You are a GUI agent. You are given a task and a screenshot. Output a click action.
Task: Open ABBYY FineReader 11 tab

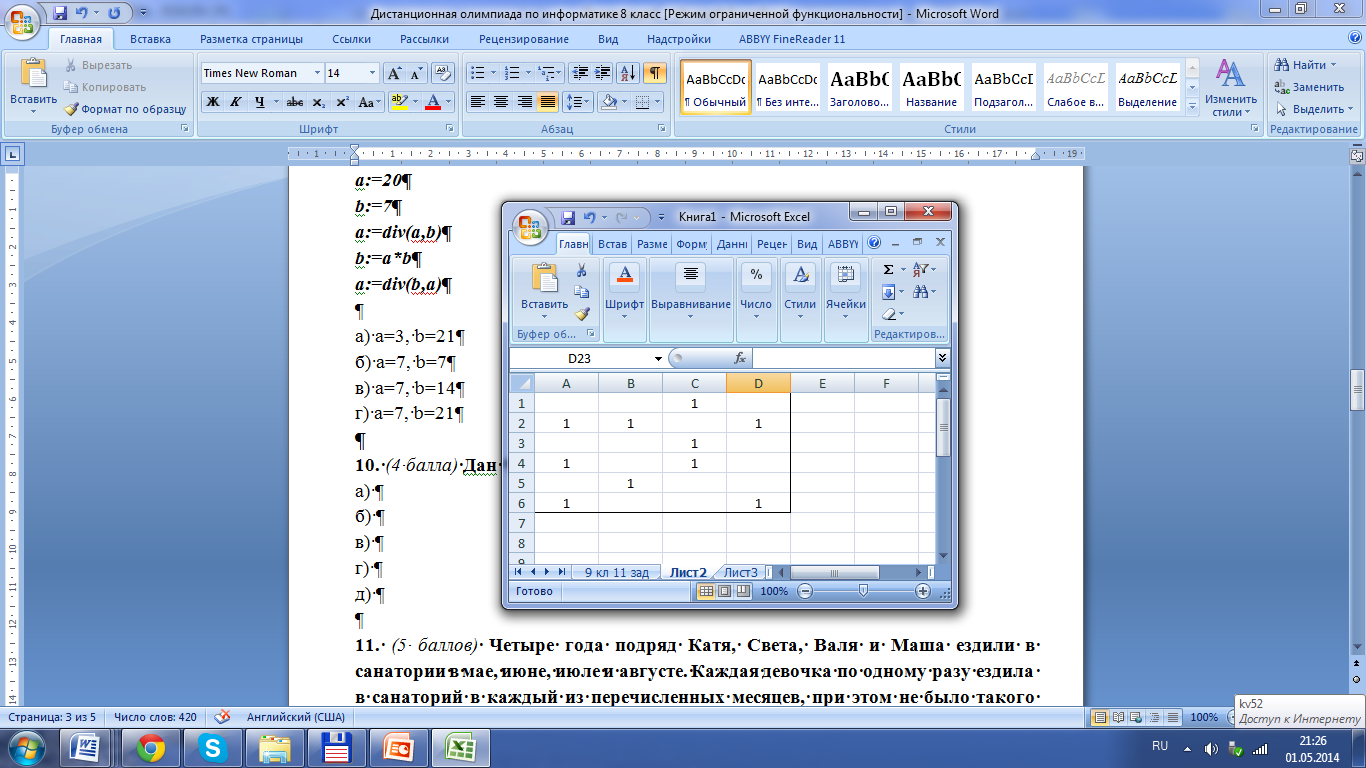[x=792, y=39]
